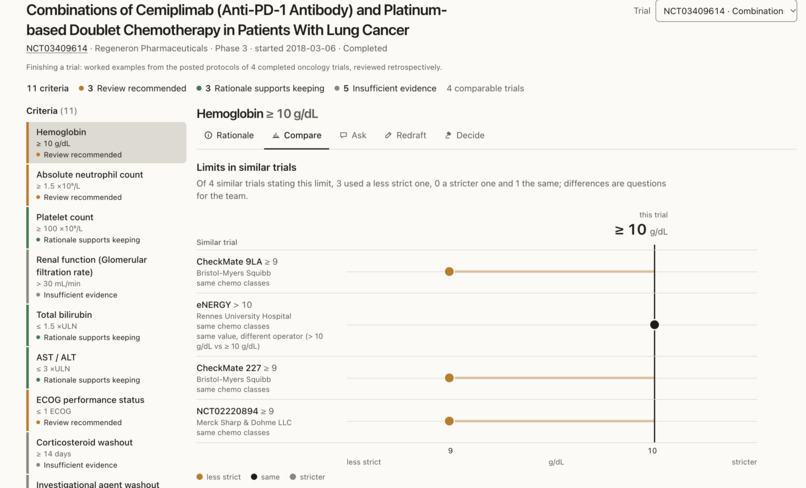The height and width of the screenshot is (488, 806).
Task: Click the CheckMate 227 trial name
Action: click(x=229, y=368)
